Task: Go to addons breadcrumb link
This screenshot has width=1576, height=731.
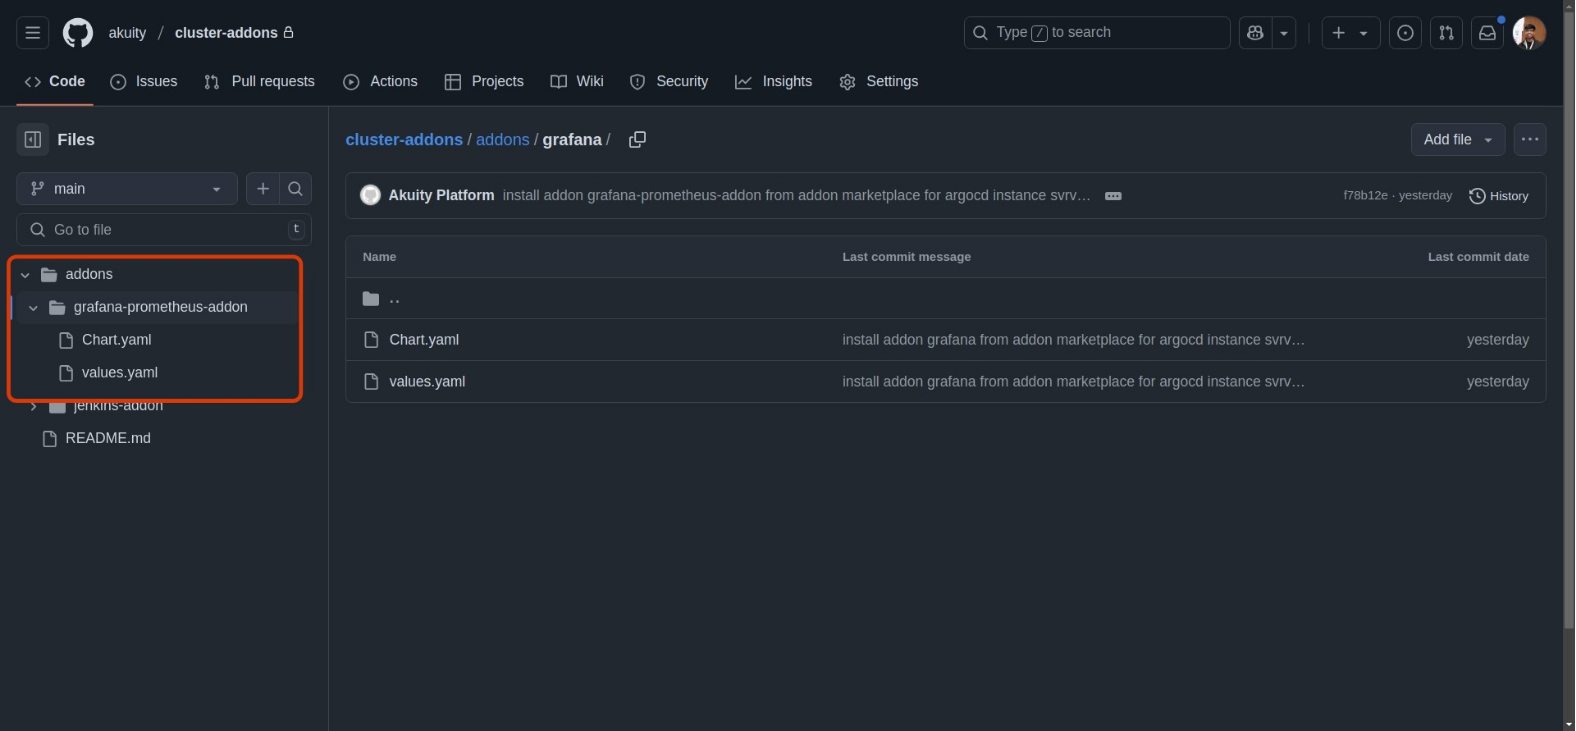Action: point(502,140)
